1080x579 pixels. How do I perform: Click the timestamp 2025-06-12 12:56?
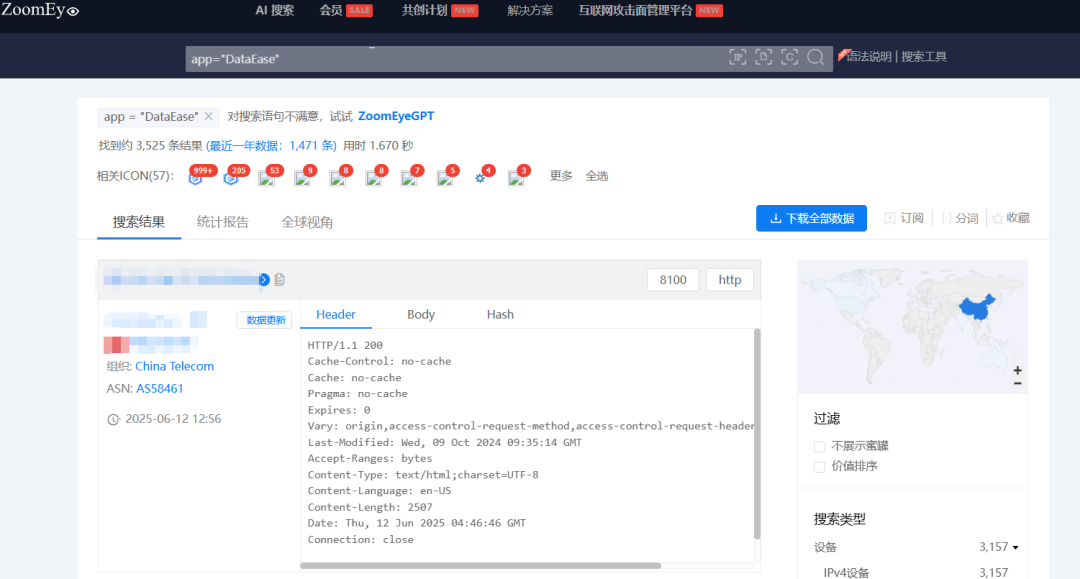click(x=173, y=419)
